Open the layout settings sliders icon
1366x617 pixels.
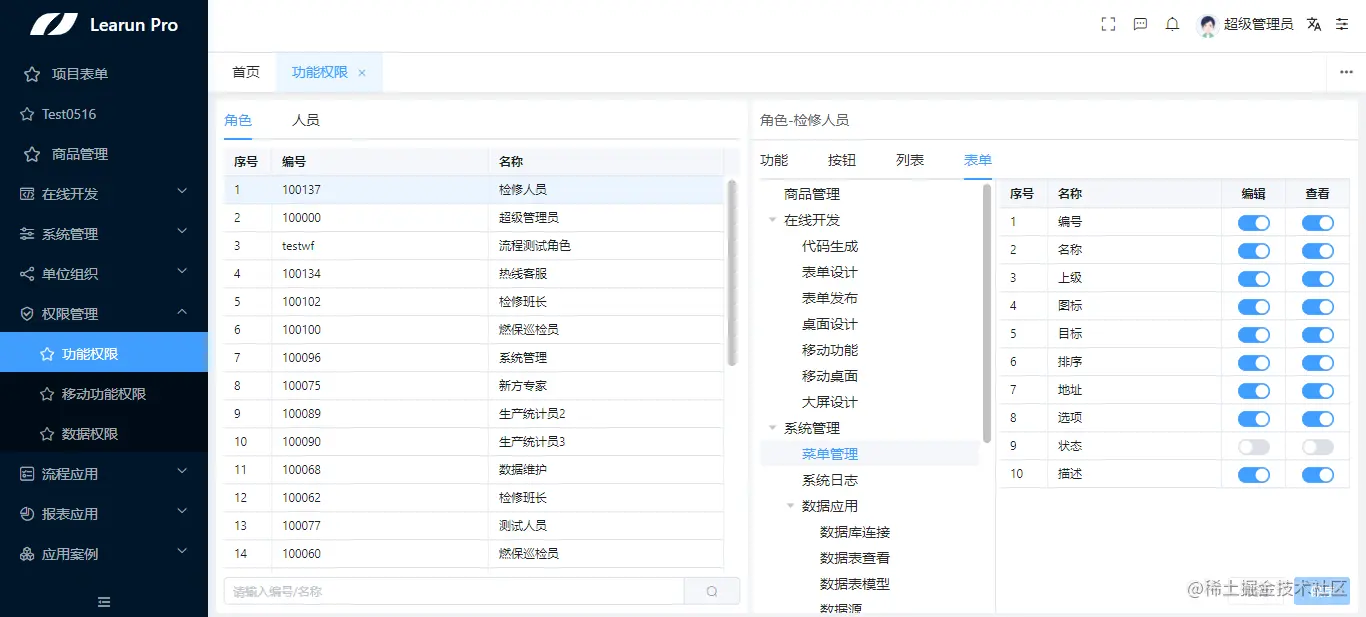(1341, 24)
